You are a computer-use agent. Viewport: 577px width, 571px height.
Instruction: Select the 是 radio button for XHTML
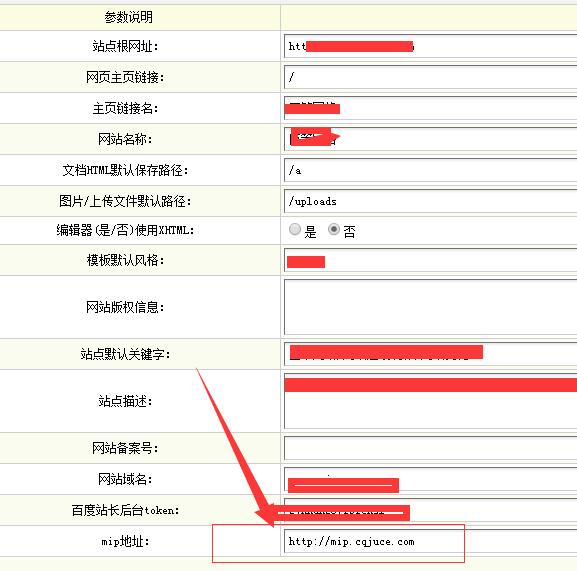[x=294, y=229]
